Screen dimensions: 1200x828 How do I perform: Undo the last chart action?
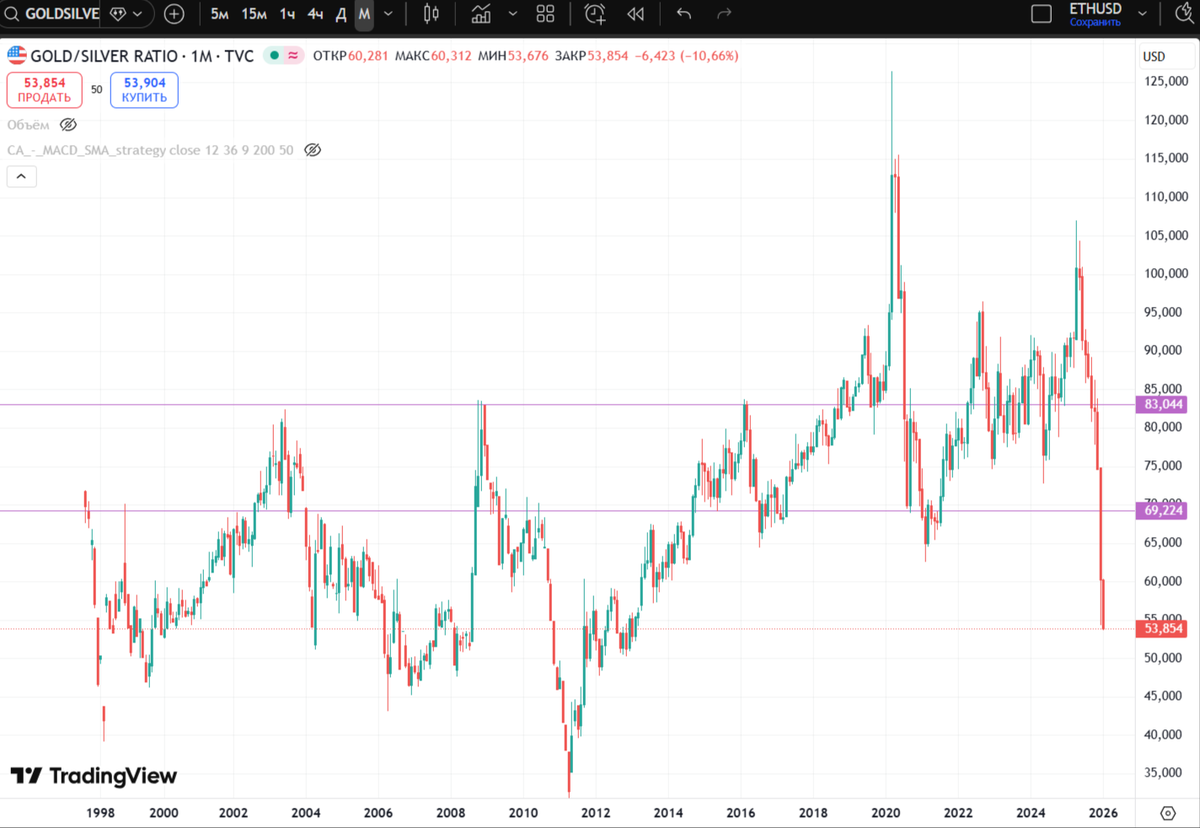[x=684, y=14]
